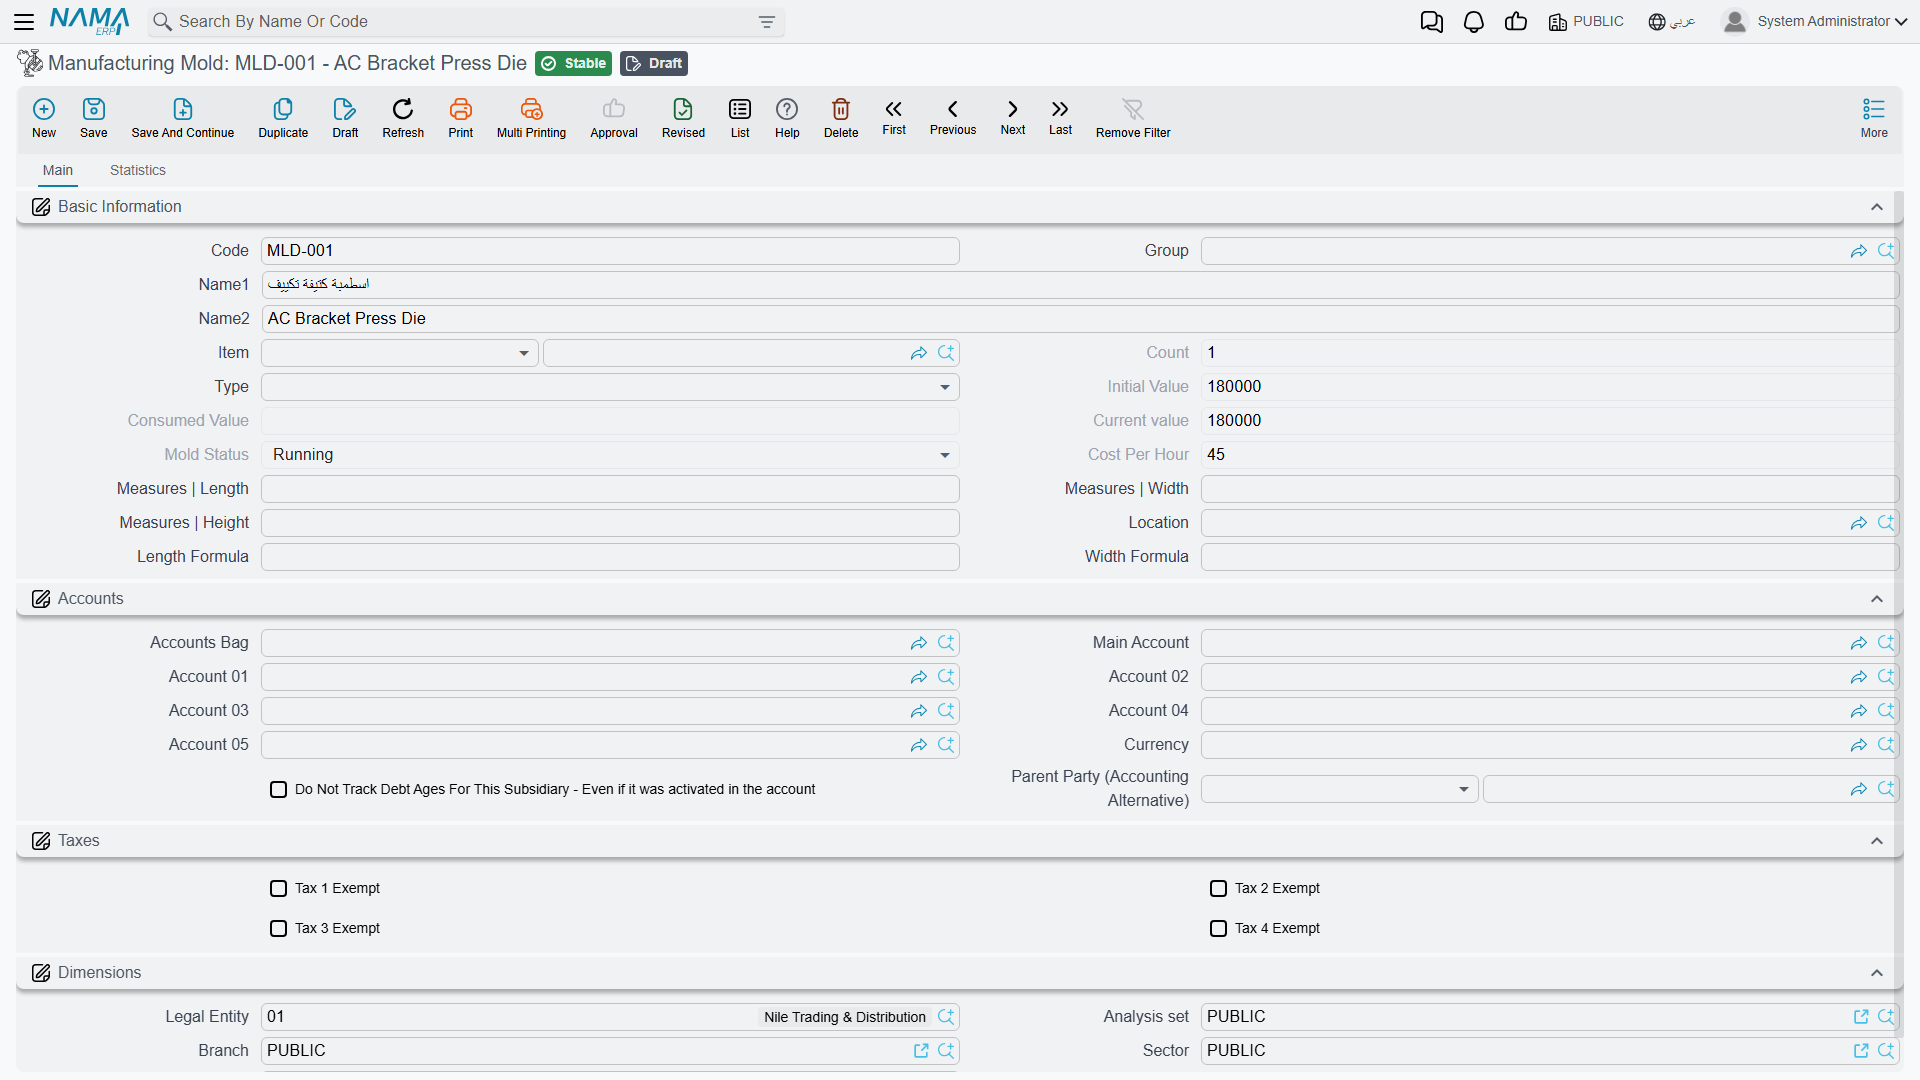The width and height of the screenshot is (1920, 1080).
Task: Open the Type dropdown
Action: (610, 387)
